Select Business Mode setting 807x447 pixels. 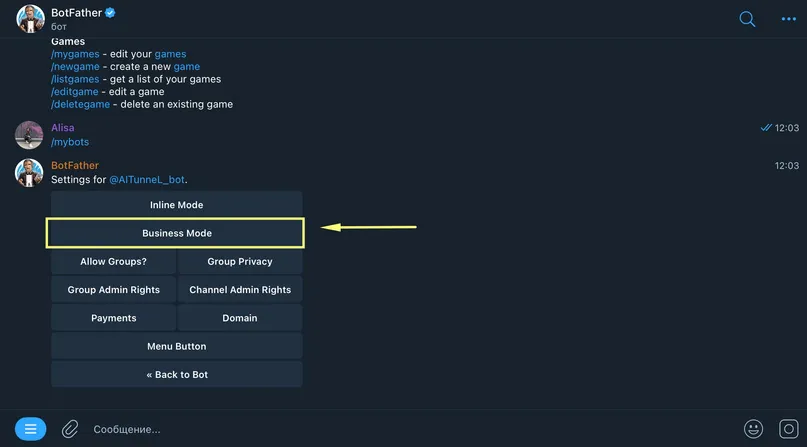[x=177, y=233]
